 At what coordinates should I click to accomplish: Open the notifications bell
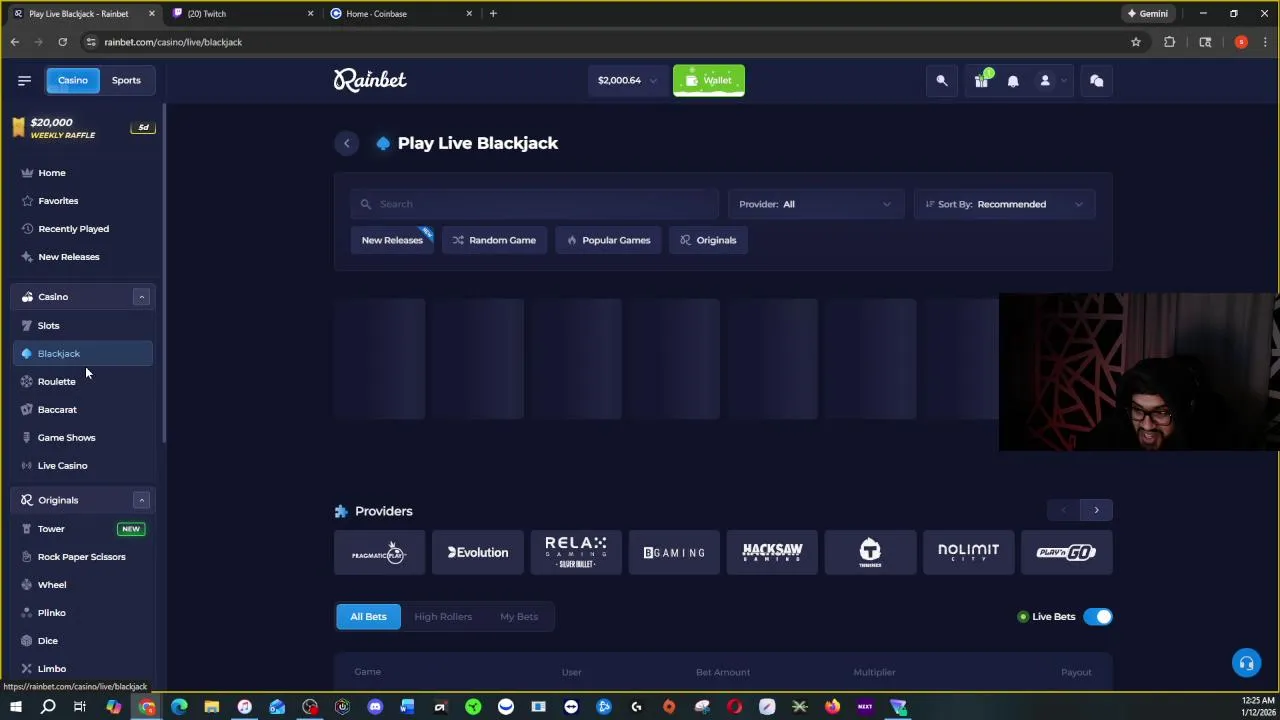[1013, 81]
